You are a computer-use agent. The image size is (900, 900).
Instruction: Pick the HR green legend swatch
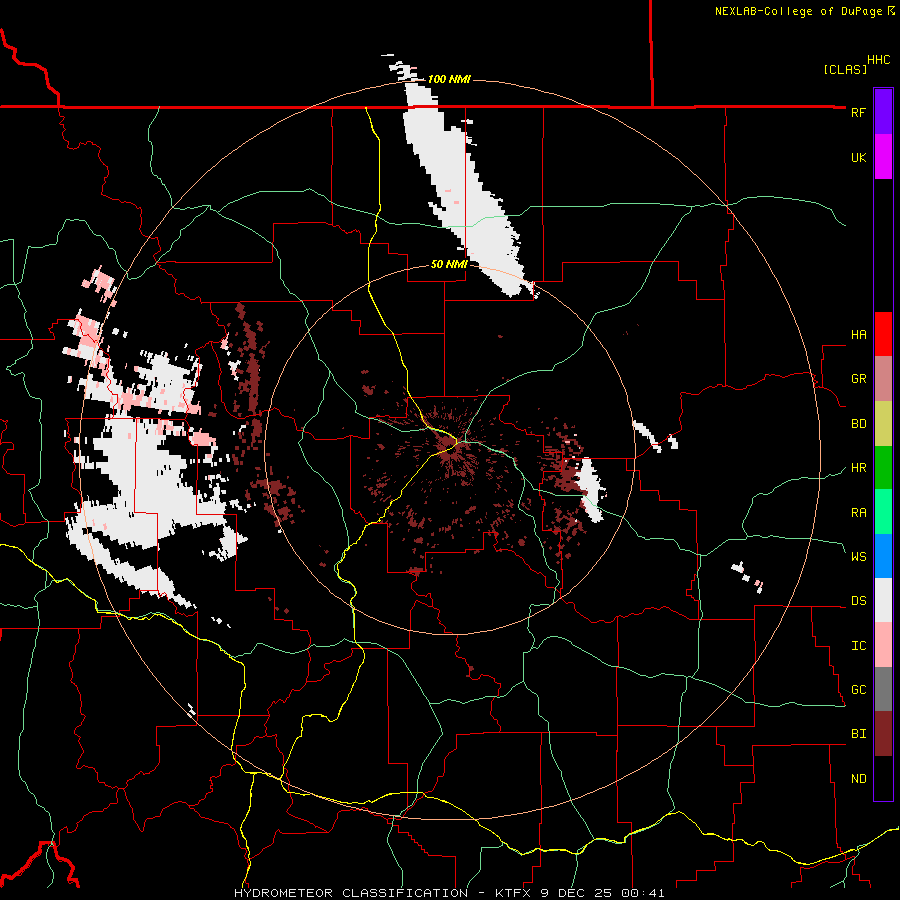coord(883,468)
